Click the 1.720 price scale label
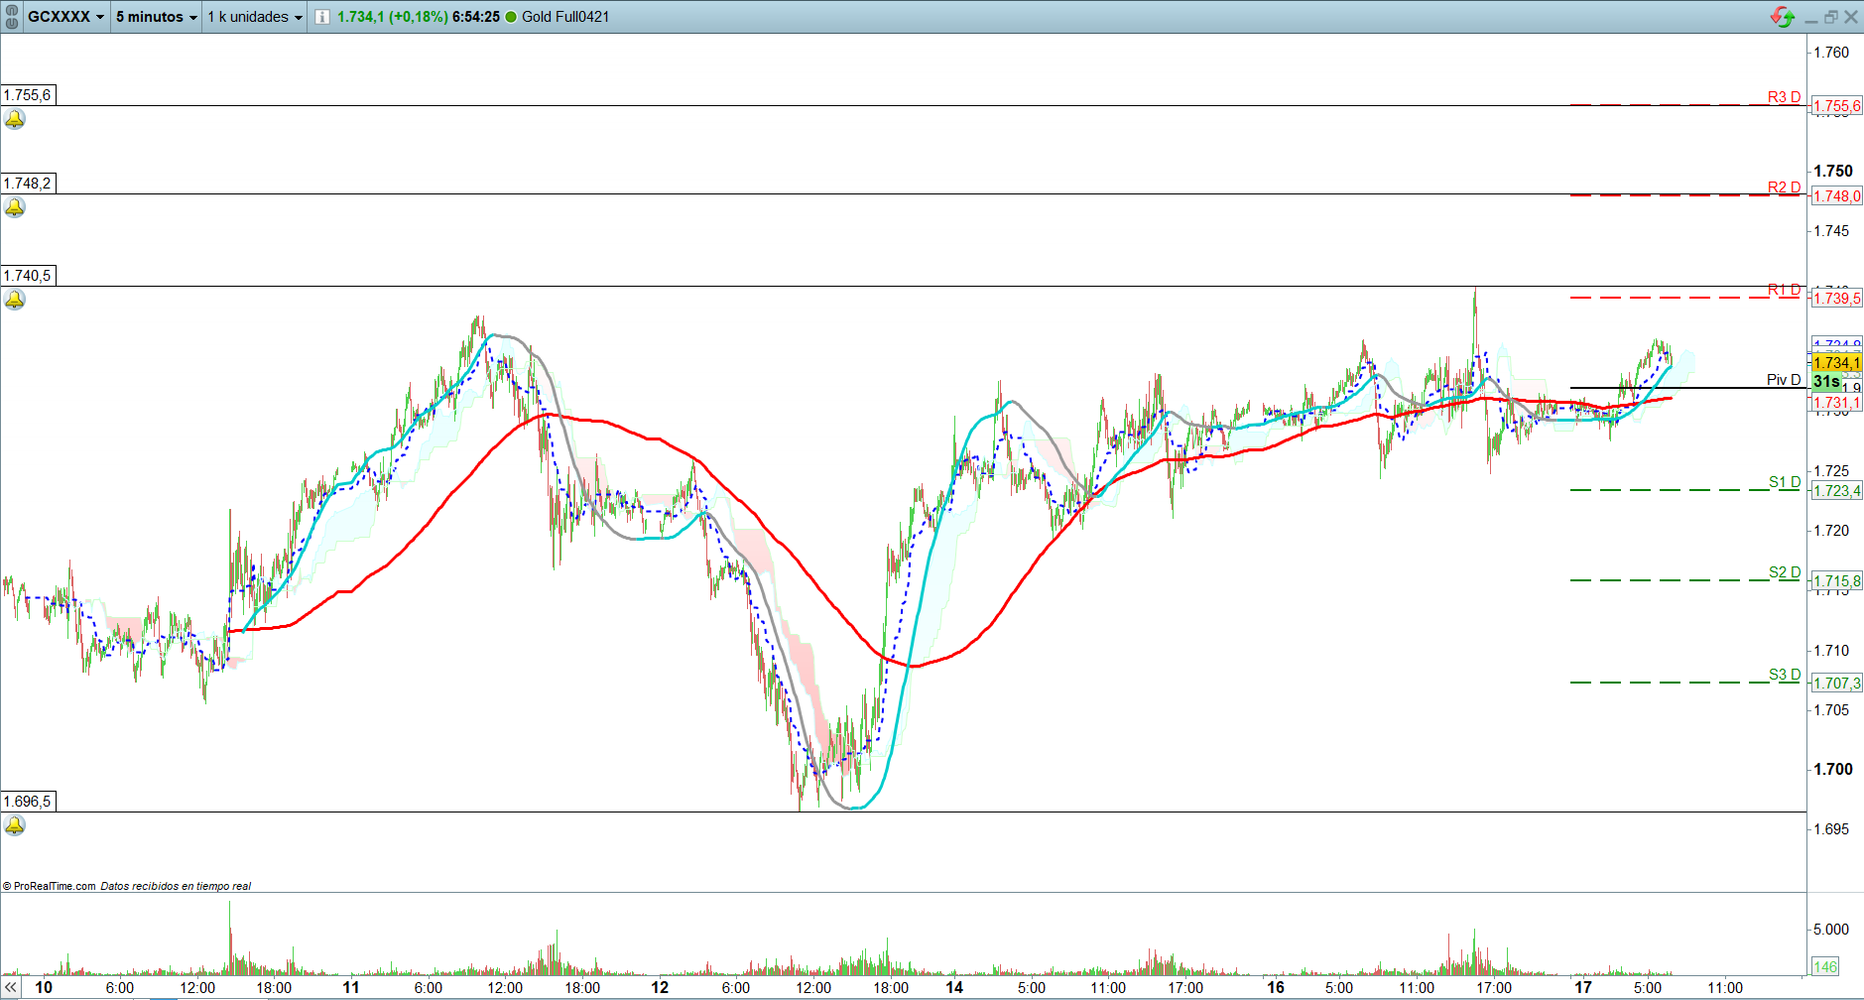Screen dimensions: 1864x1000 click(1832, 530)
